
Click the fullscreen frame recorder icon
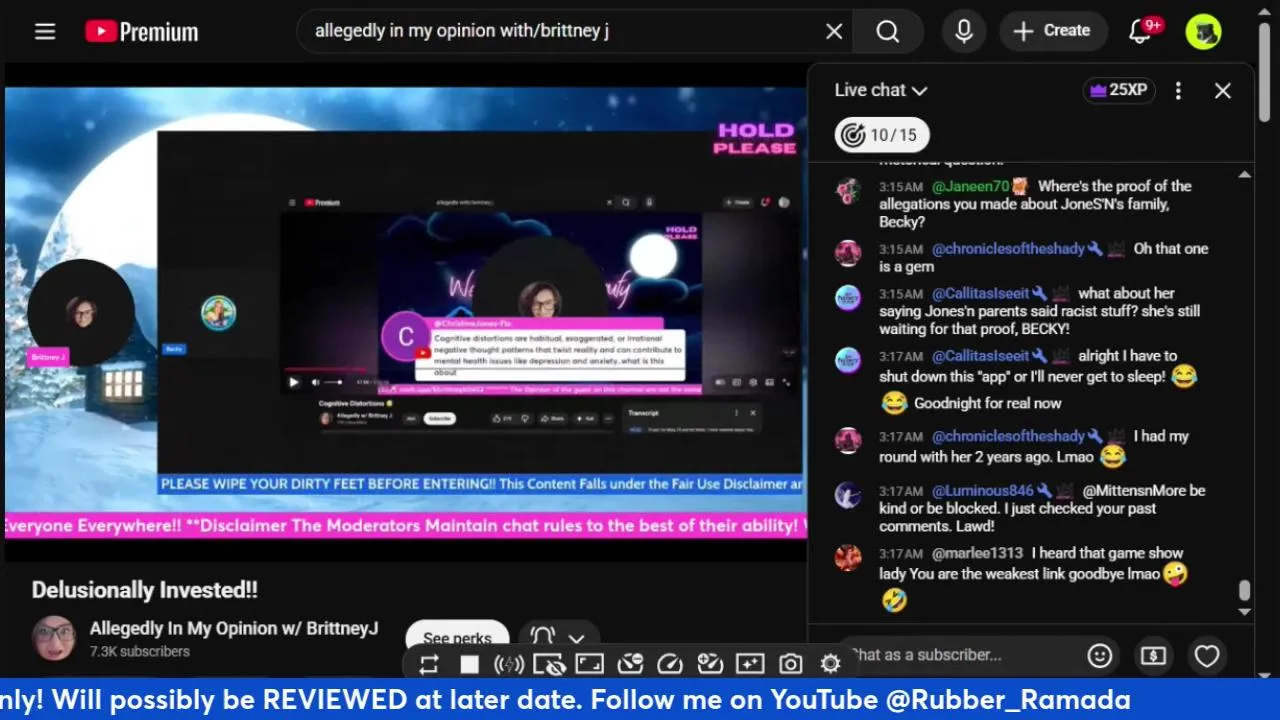click(x=590, y=664)
